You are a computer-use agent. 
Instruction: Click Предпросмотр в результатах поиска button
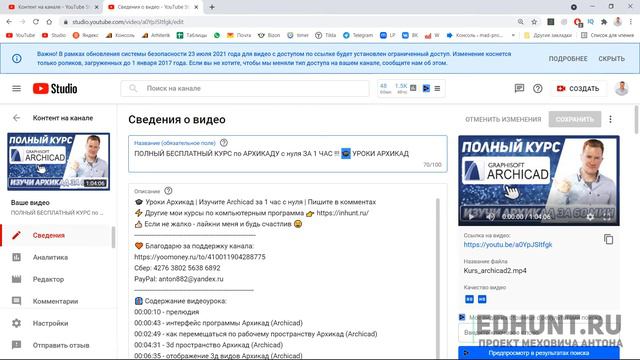539,353
